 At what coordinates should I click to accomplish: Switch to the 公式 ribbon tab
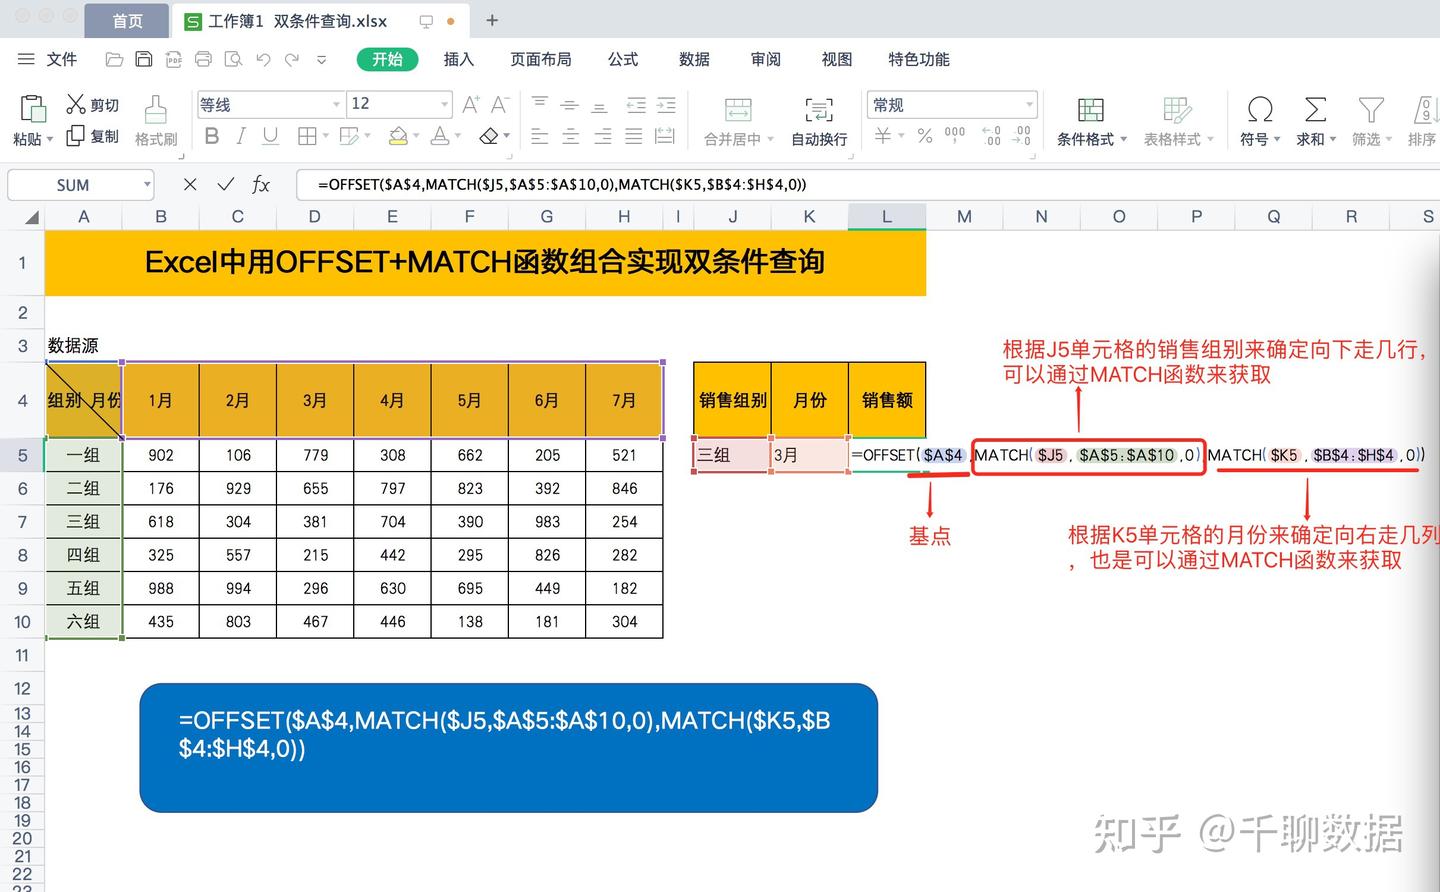click(622, 59)
